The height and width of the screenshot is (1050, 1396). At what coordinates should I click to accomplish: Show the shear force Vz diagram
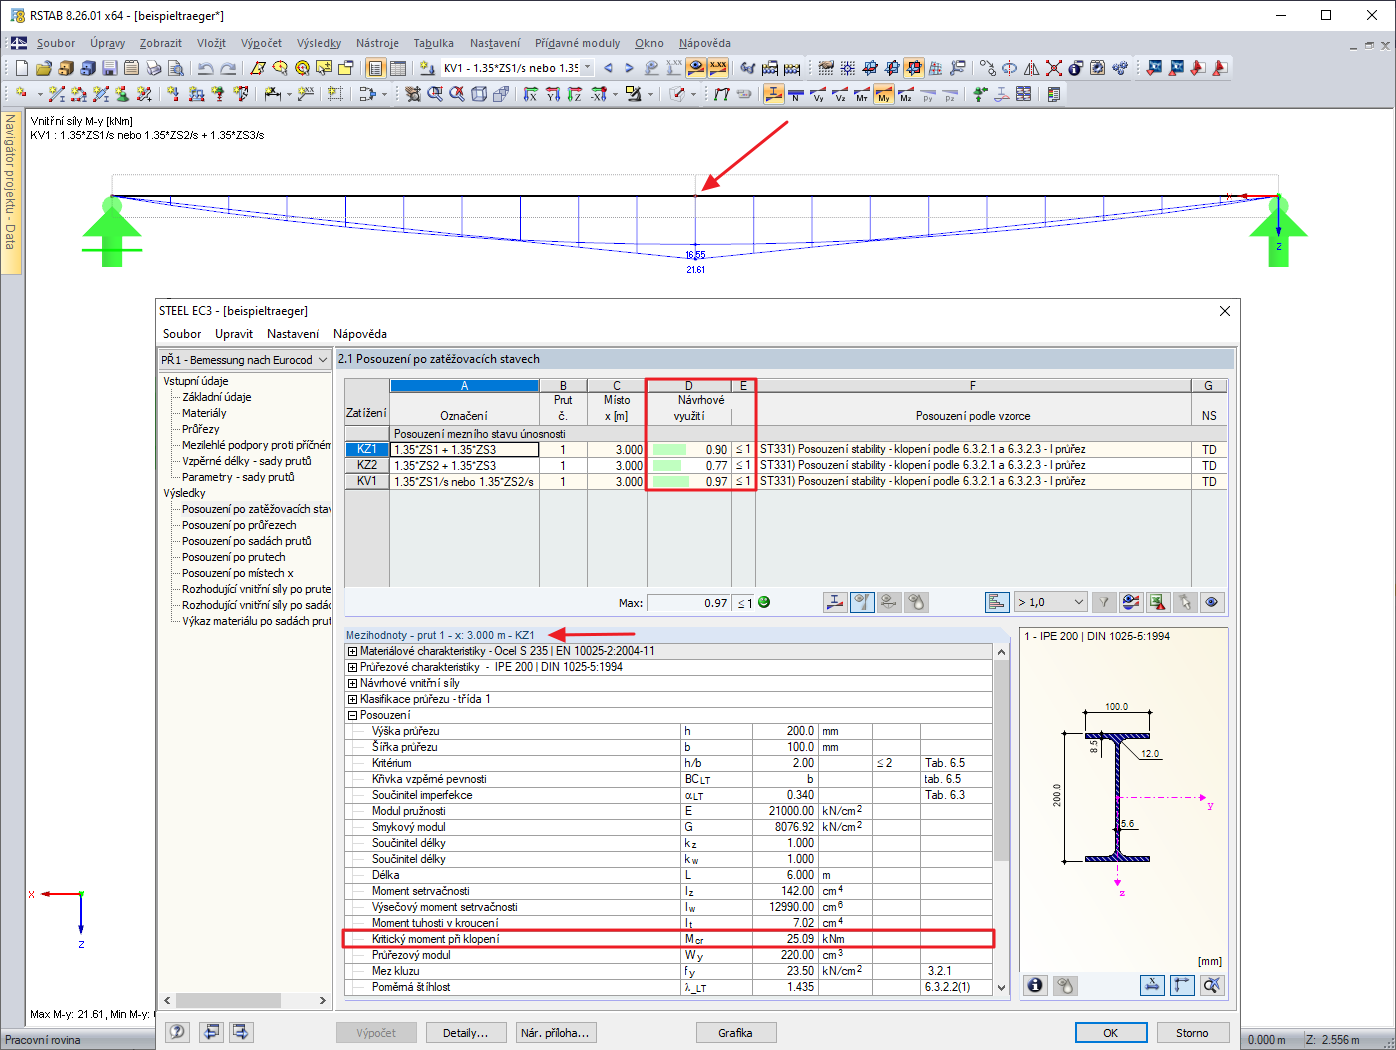pyautogui.click(x=840, y=95)
